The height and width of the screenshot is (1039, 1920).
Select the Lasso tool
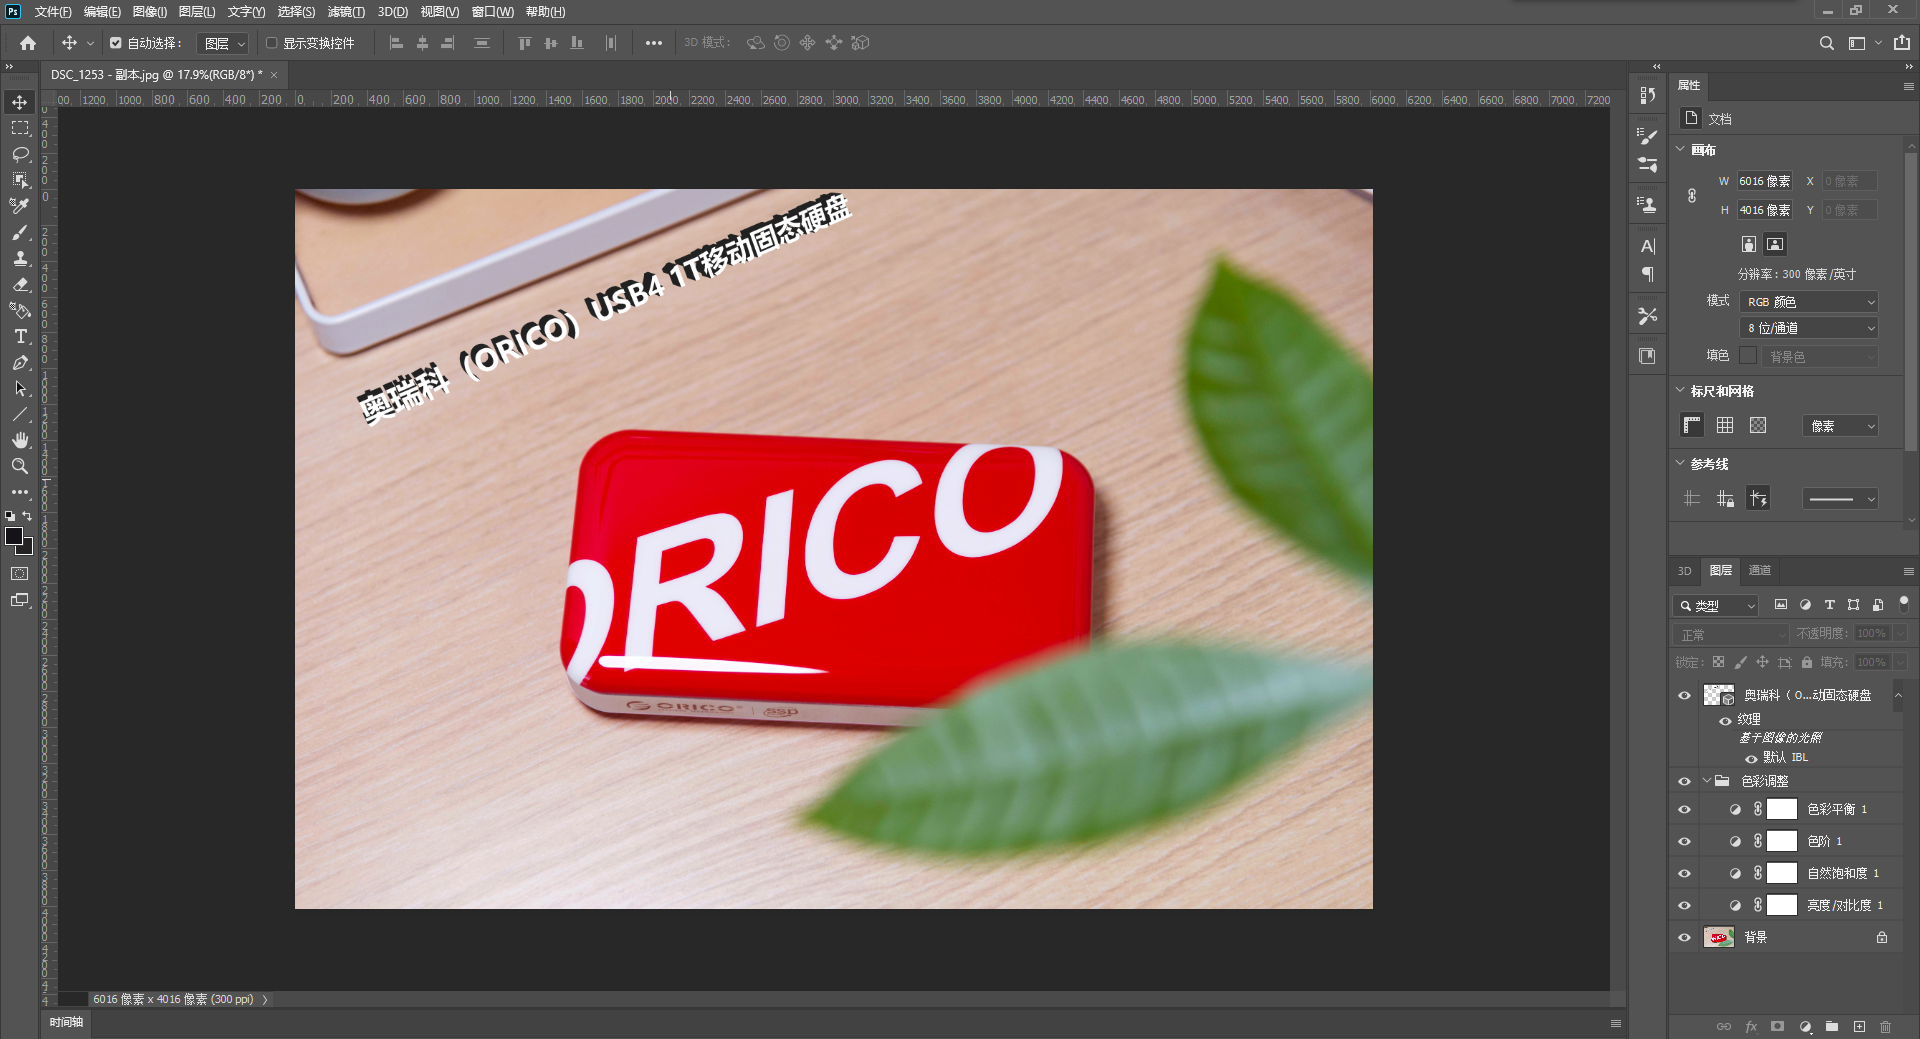pos(20,154)
